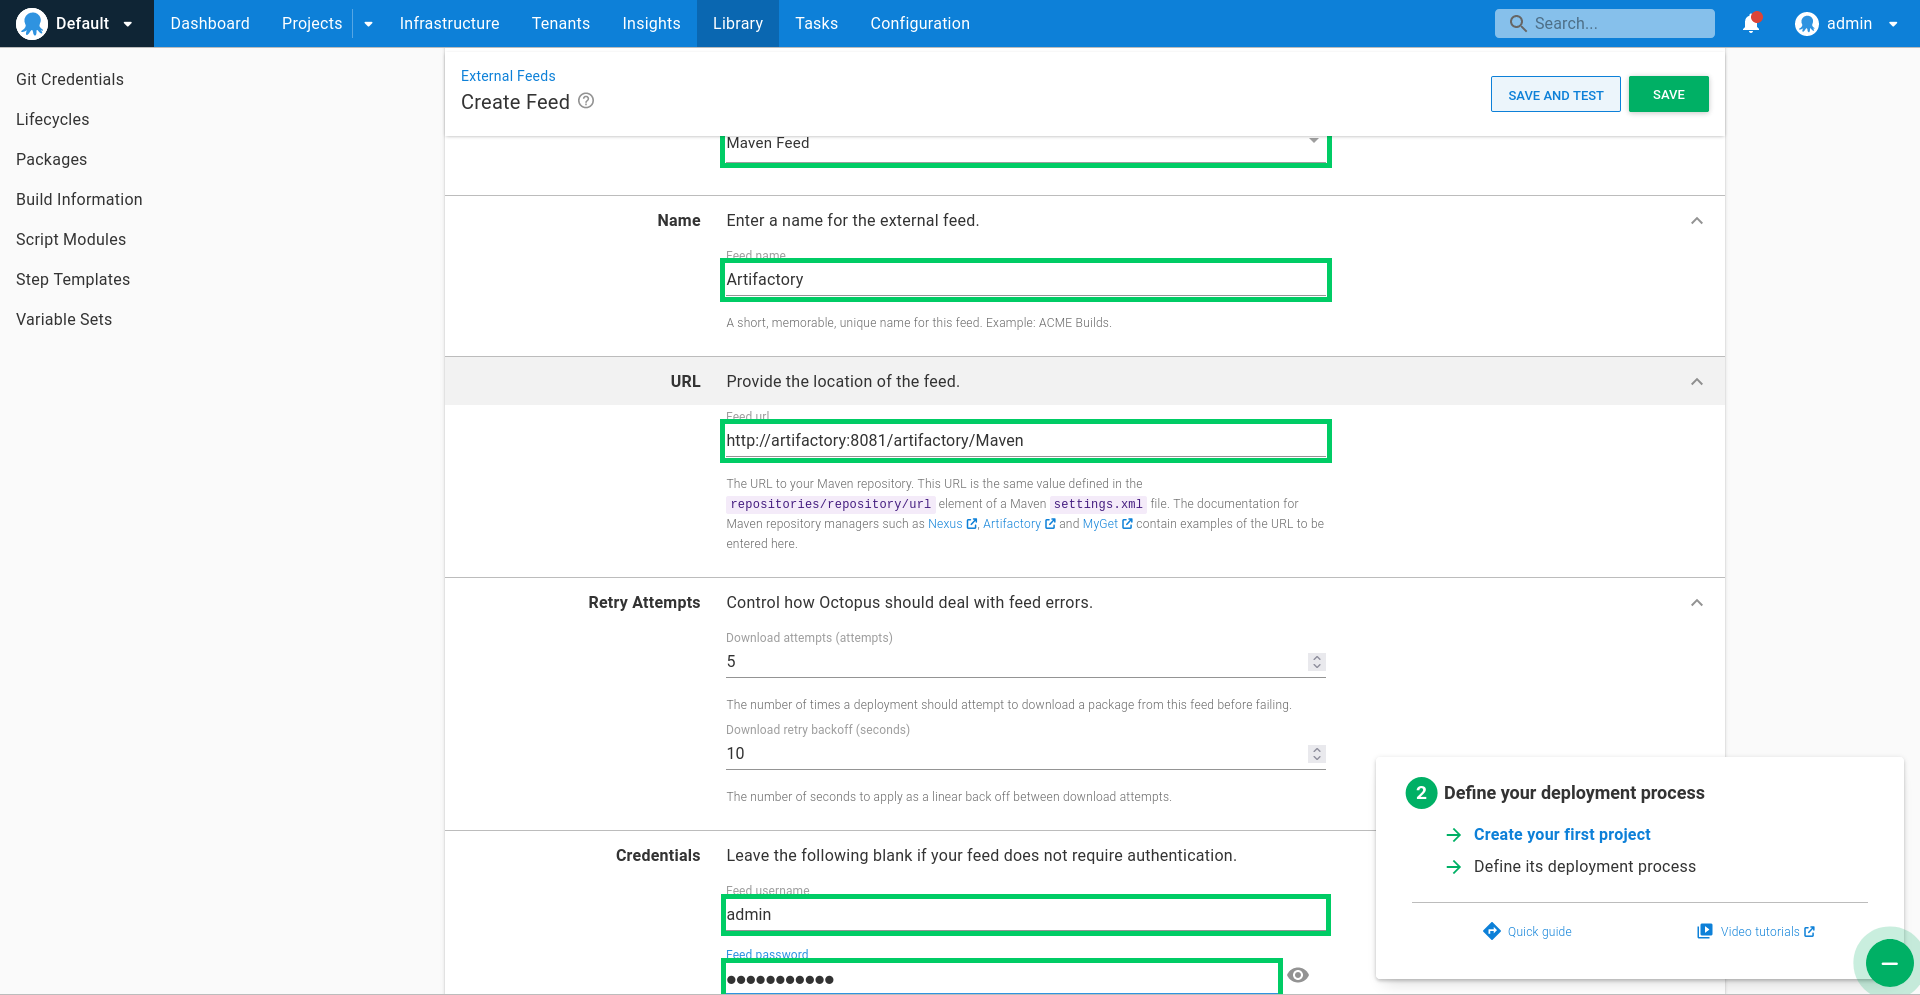Minimize the getting started panel button
This screenshot has height=995, width=1920.
point(1889,963)
